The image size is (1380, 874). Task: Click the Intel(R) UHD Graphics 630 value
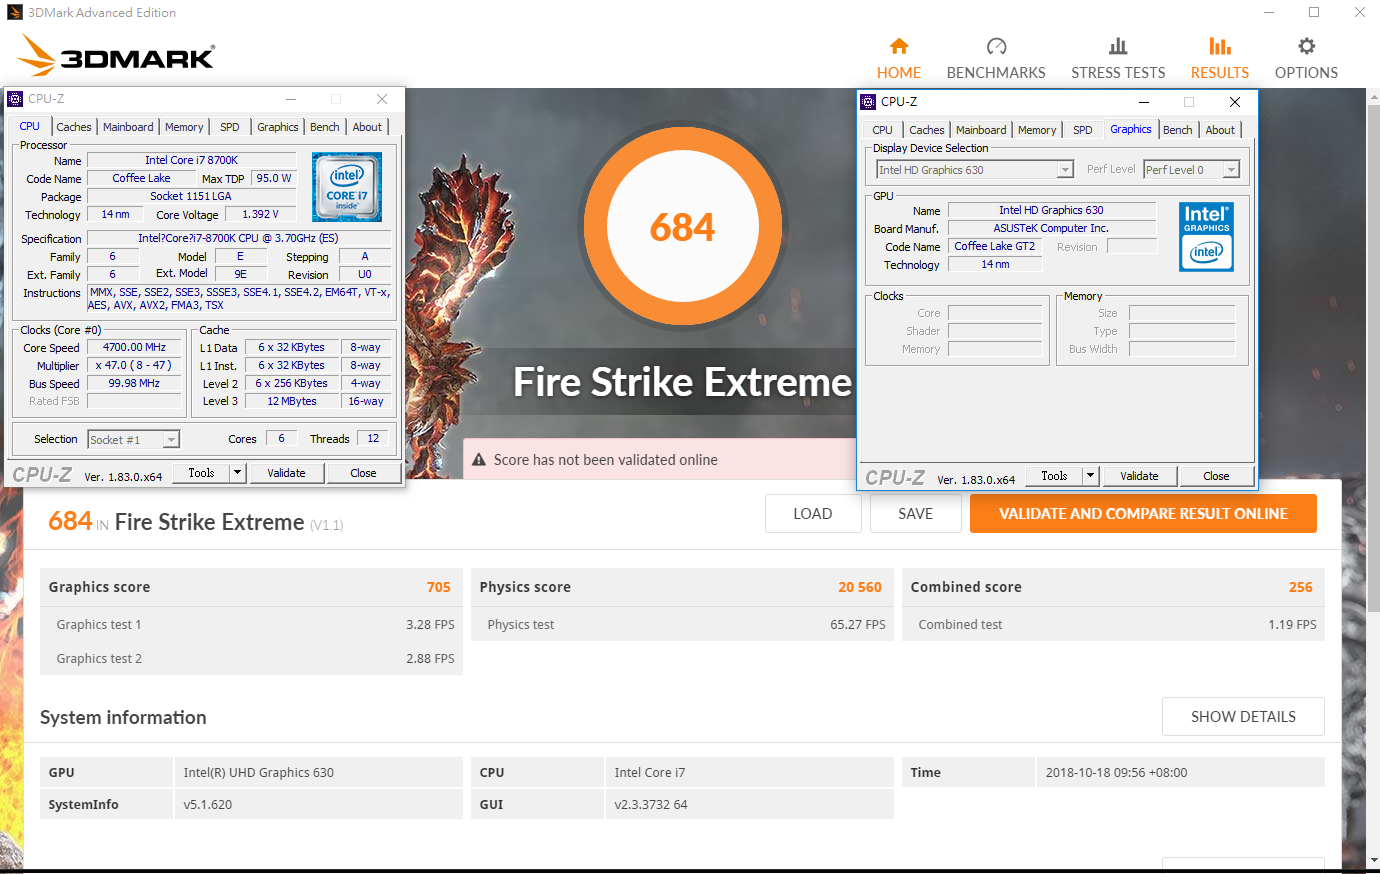tap(259, 772)
